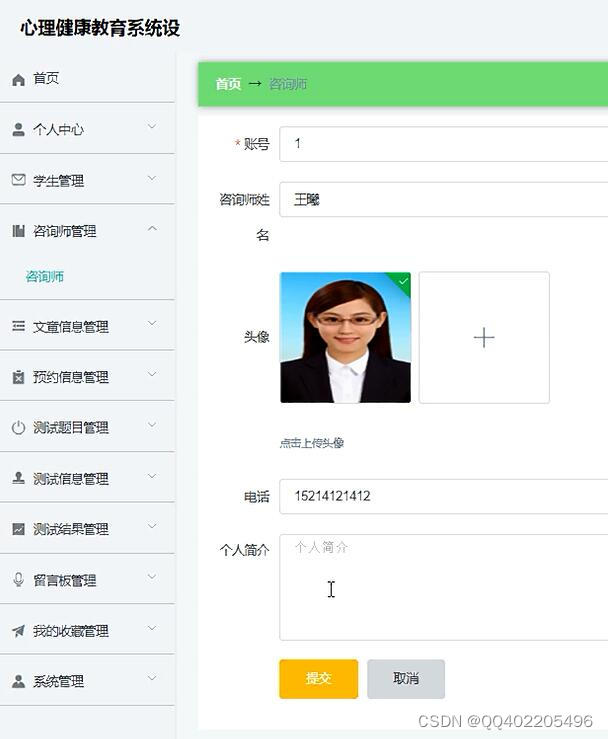Expand the 测试题目管理 chevron
The image size is (608, 739).
tap(152, 425)
